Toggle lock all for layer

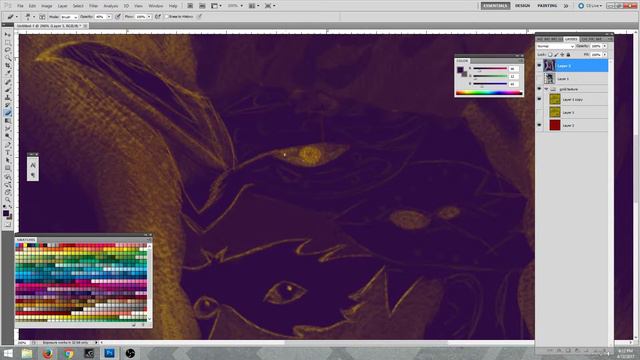pos(568,54)
